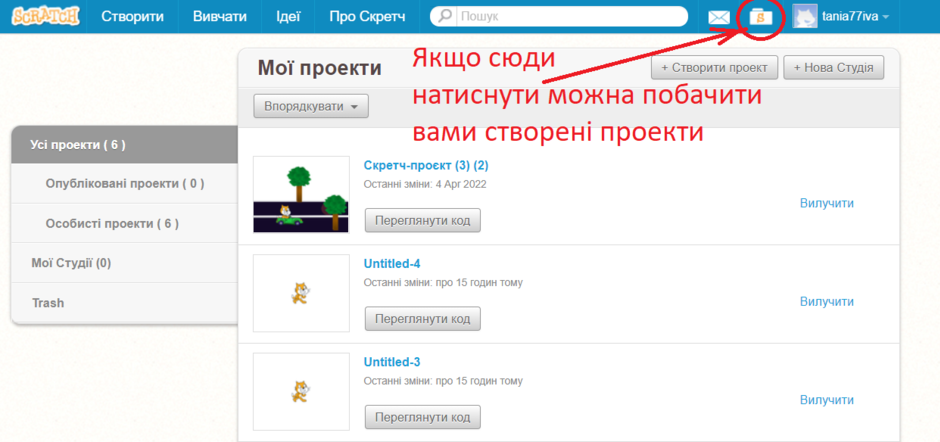
Task: Select Особисті проекти ( 6 ) tab
Action: [125, 223]
